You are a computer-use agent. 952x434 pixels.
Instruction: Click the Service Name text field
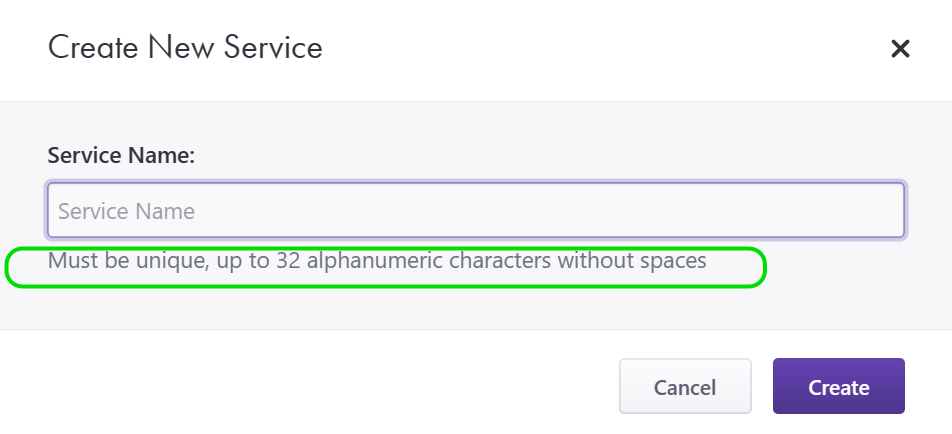[476, 210]
